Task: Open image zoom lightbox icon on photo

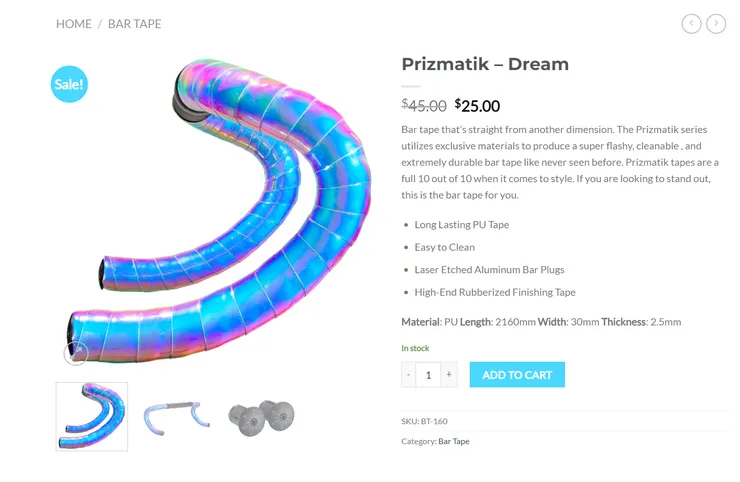Action: 76,353
